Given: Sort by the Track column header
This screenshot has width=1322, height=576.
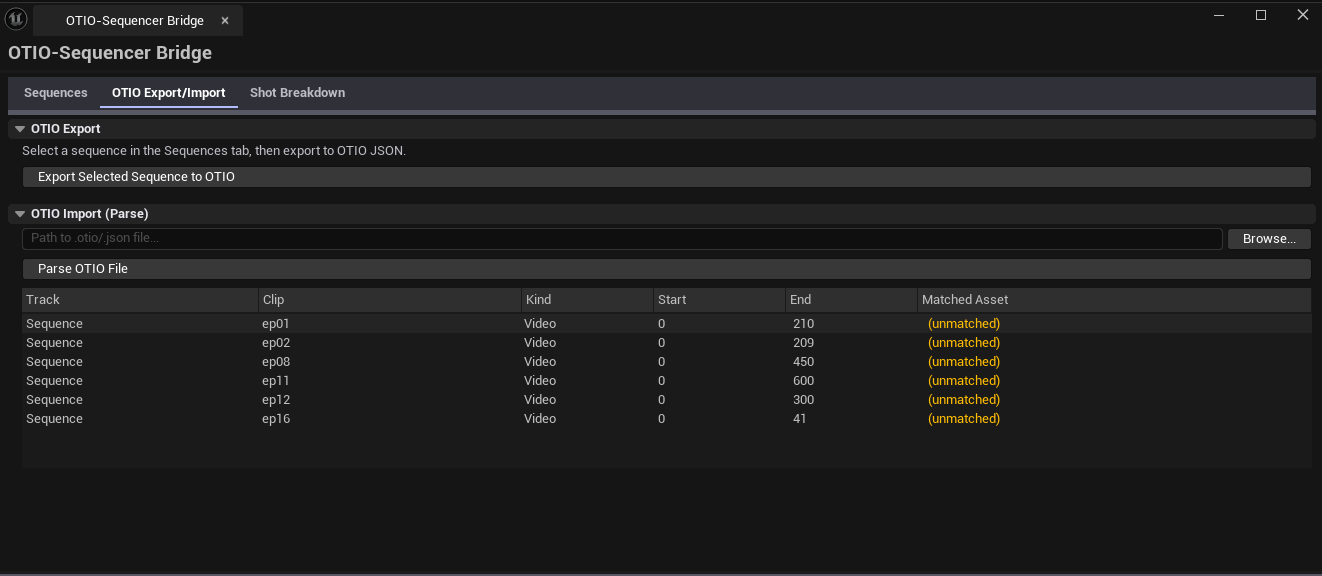Looking at the screenshot, I should click(x=140, y=300).
